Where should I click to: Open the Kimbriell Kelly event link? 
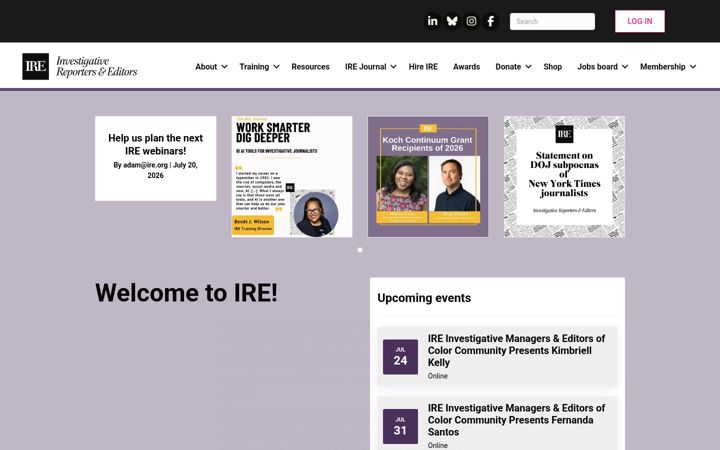[x=517, y=350]
